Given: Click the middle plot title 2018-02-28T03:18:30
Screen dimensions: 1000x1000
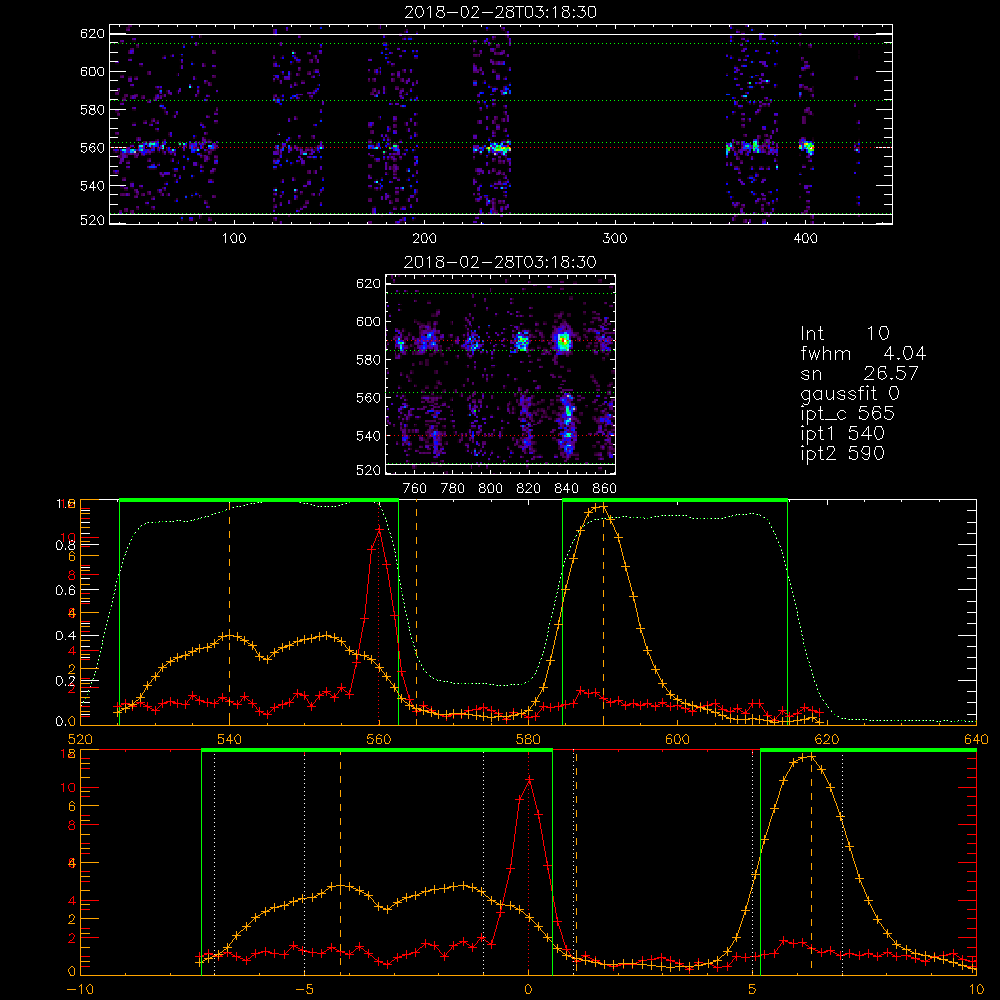Looking at the screenshot, I should pos(500,262).
